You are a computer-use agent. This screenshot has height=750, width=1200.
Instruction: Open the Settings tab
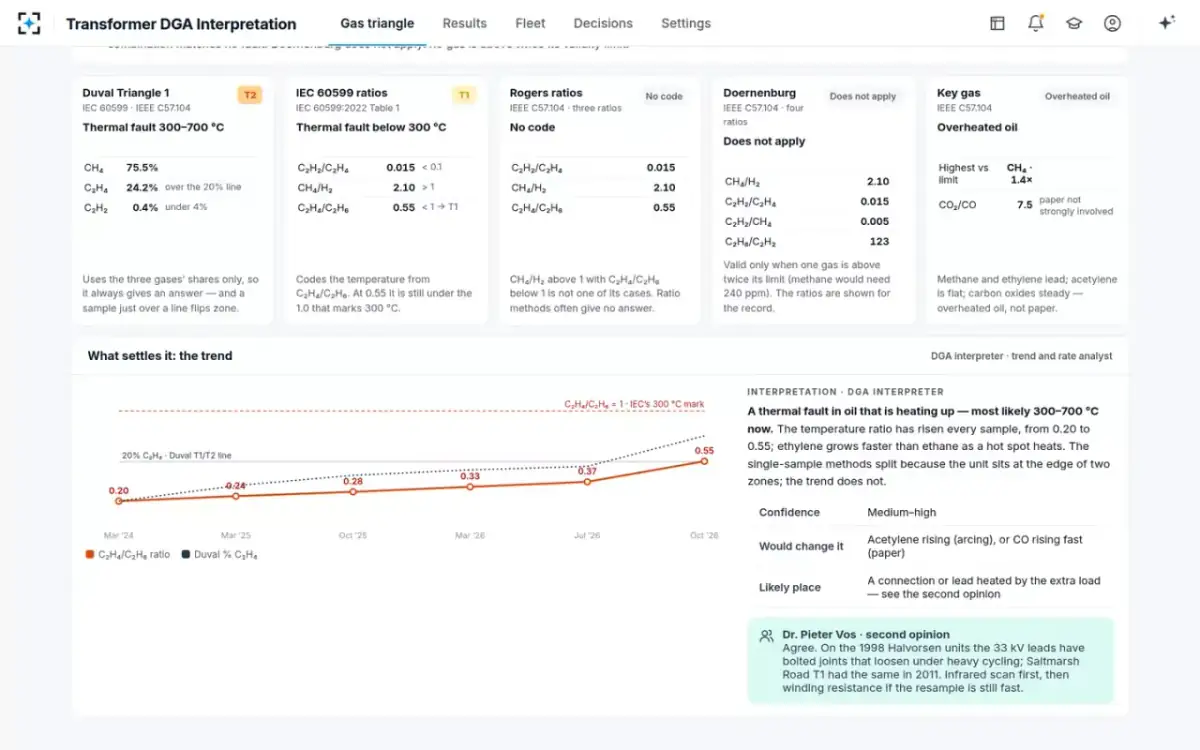click(686, 23)
